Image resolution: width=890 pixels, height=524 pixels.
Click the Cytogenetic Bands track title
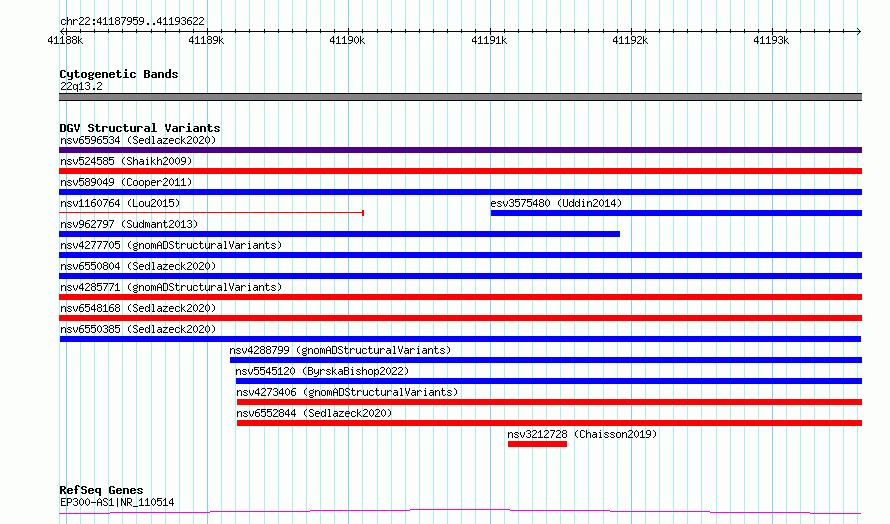coord(119,74)
